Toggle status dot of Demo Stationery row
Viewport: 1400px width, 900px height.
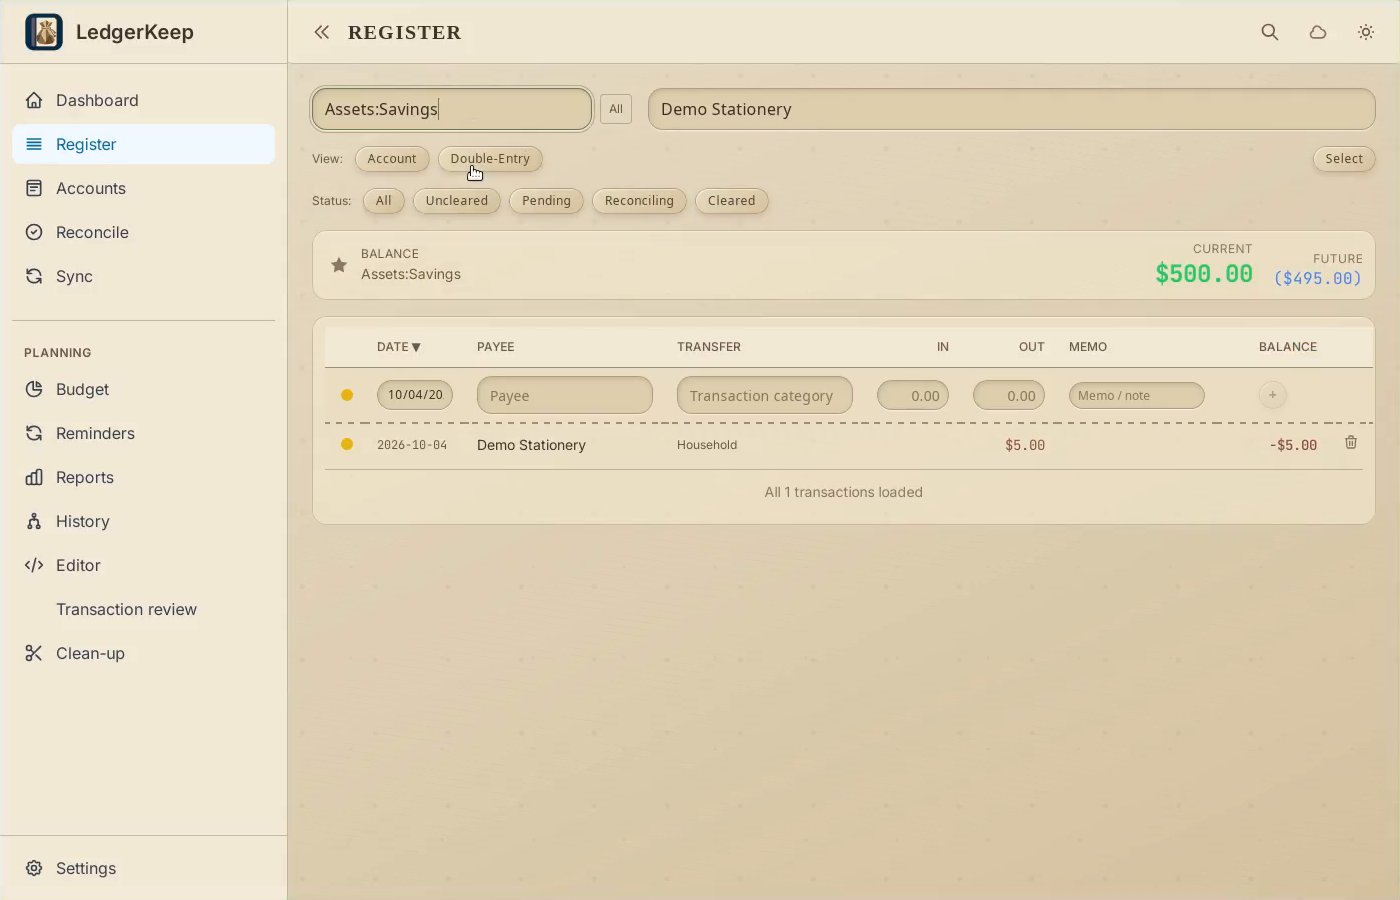point(347,444)
